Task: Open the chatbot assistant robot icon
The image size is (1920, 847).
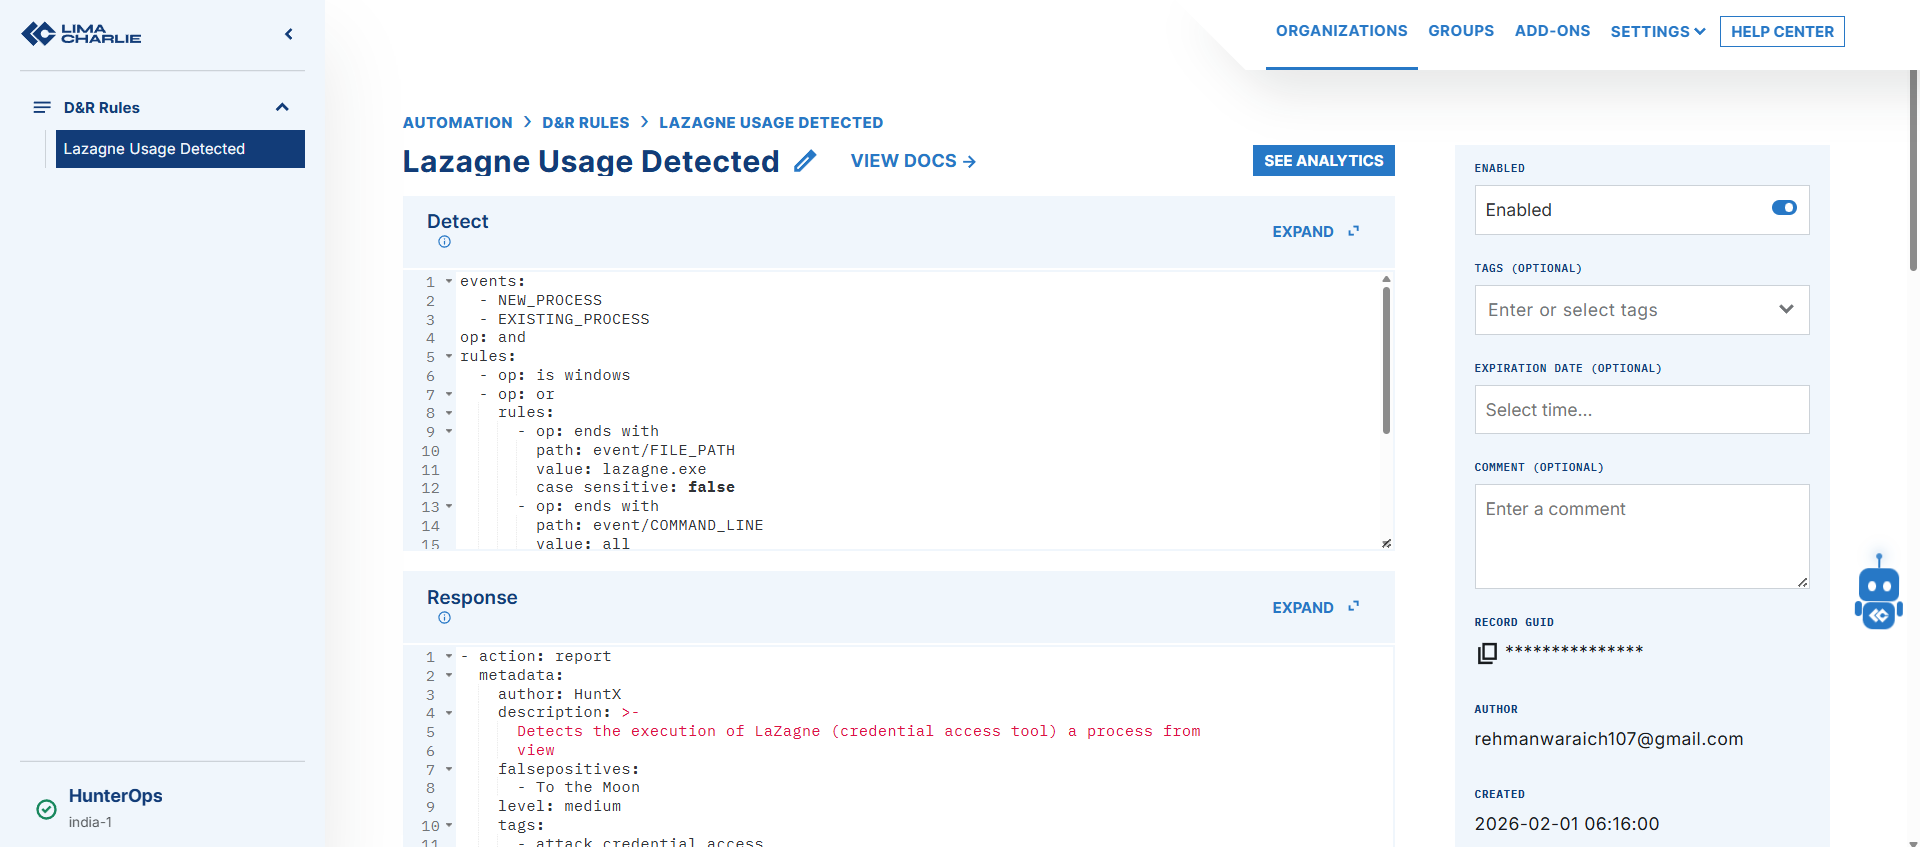Action: 1879,593
